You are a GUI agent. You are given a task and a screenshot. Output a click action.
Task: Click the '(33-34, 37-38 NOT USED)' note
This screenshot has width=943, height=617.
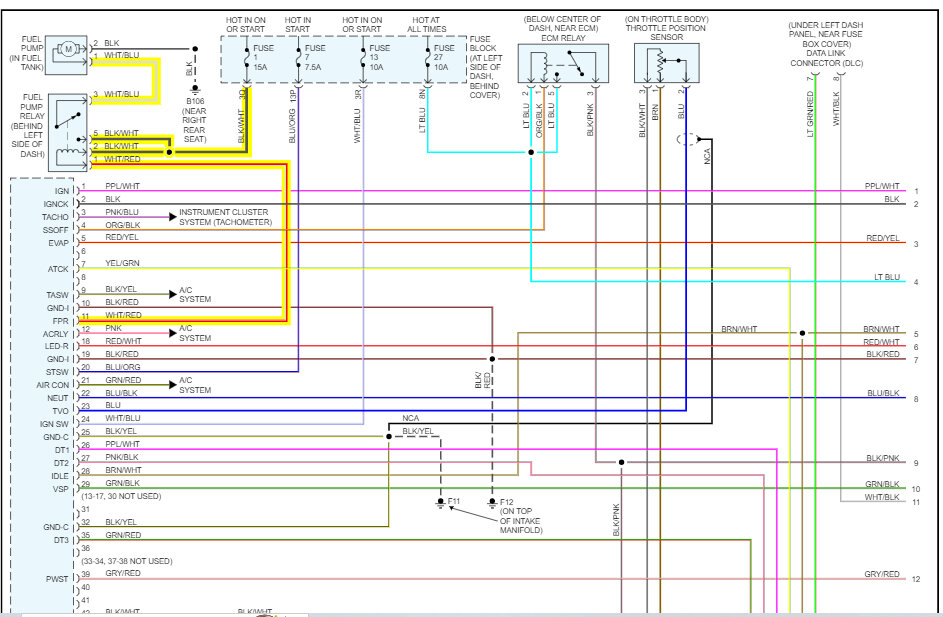click(127, 561)
